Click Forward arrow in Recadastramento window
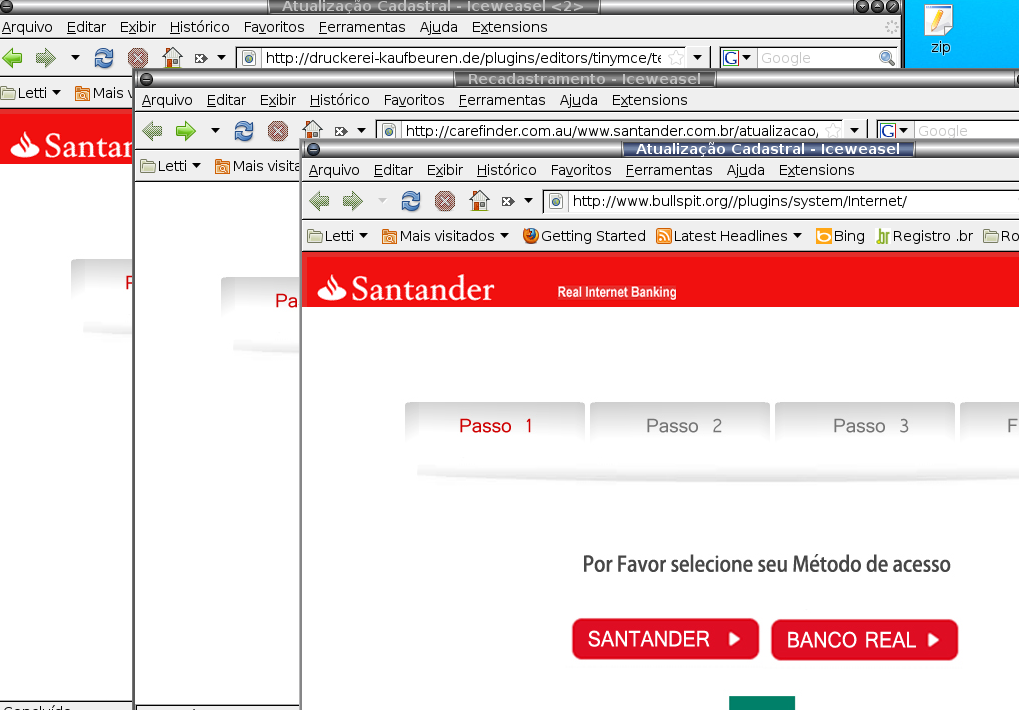The image size is (1019, 710). 186,131
